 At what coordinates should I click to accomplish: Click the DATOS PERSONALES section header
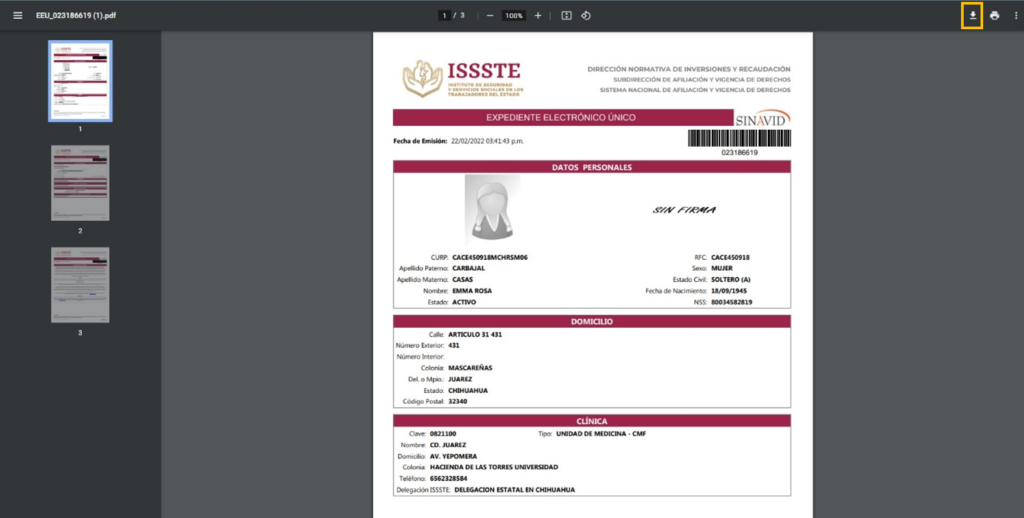592,167
